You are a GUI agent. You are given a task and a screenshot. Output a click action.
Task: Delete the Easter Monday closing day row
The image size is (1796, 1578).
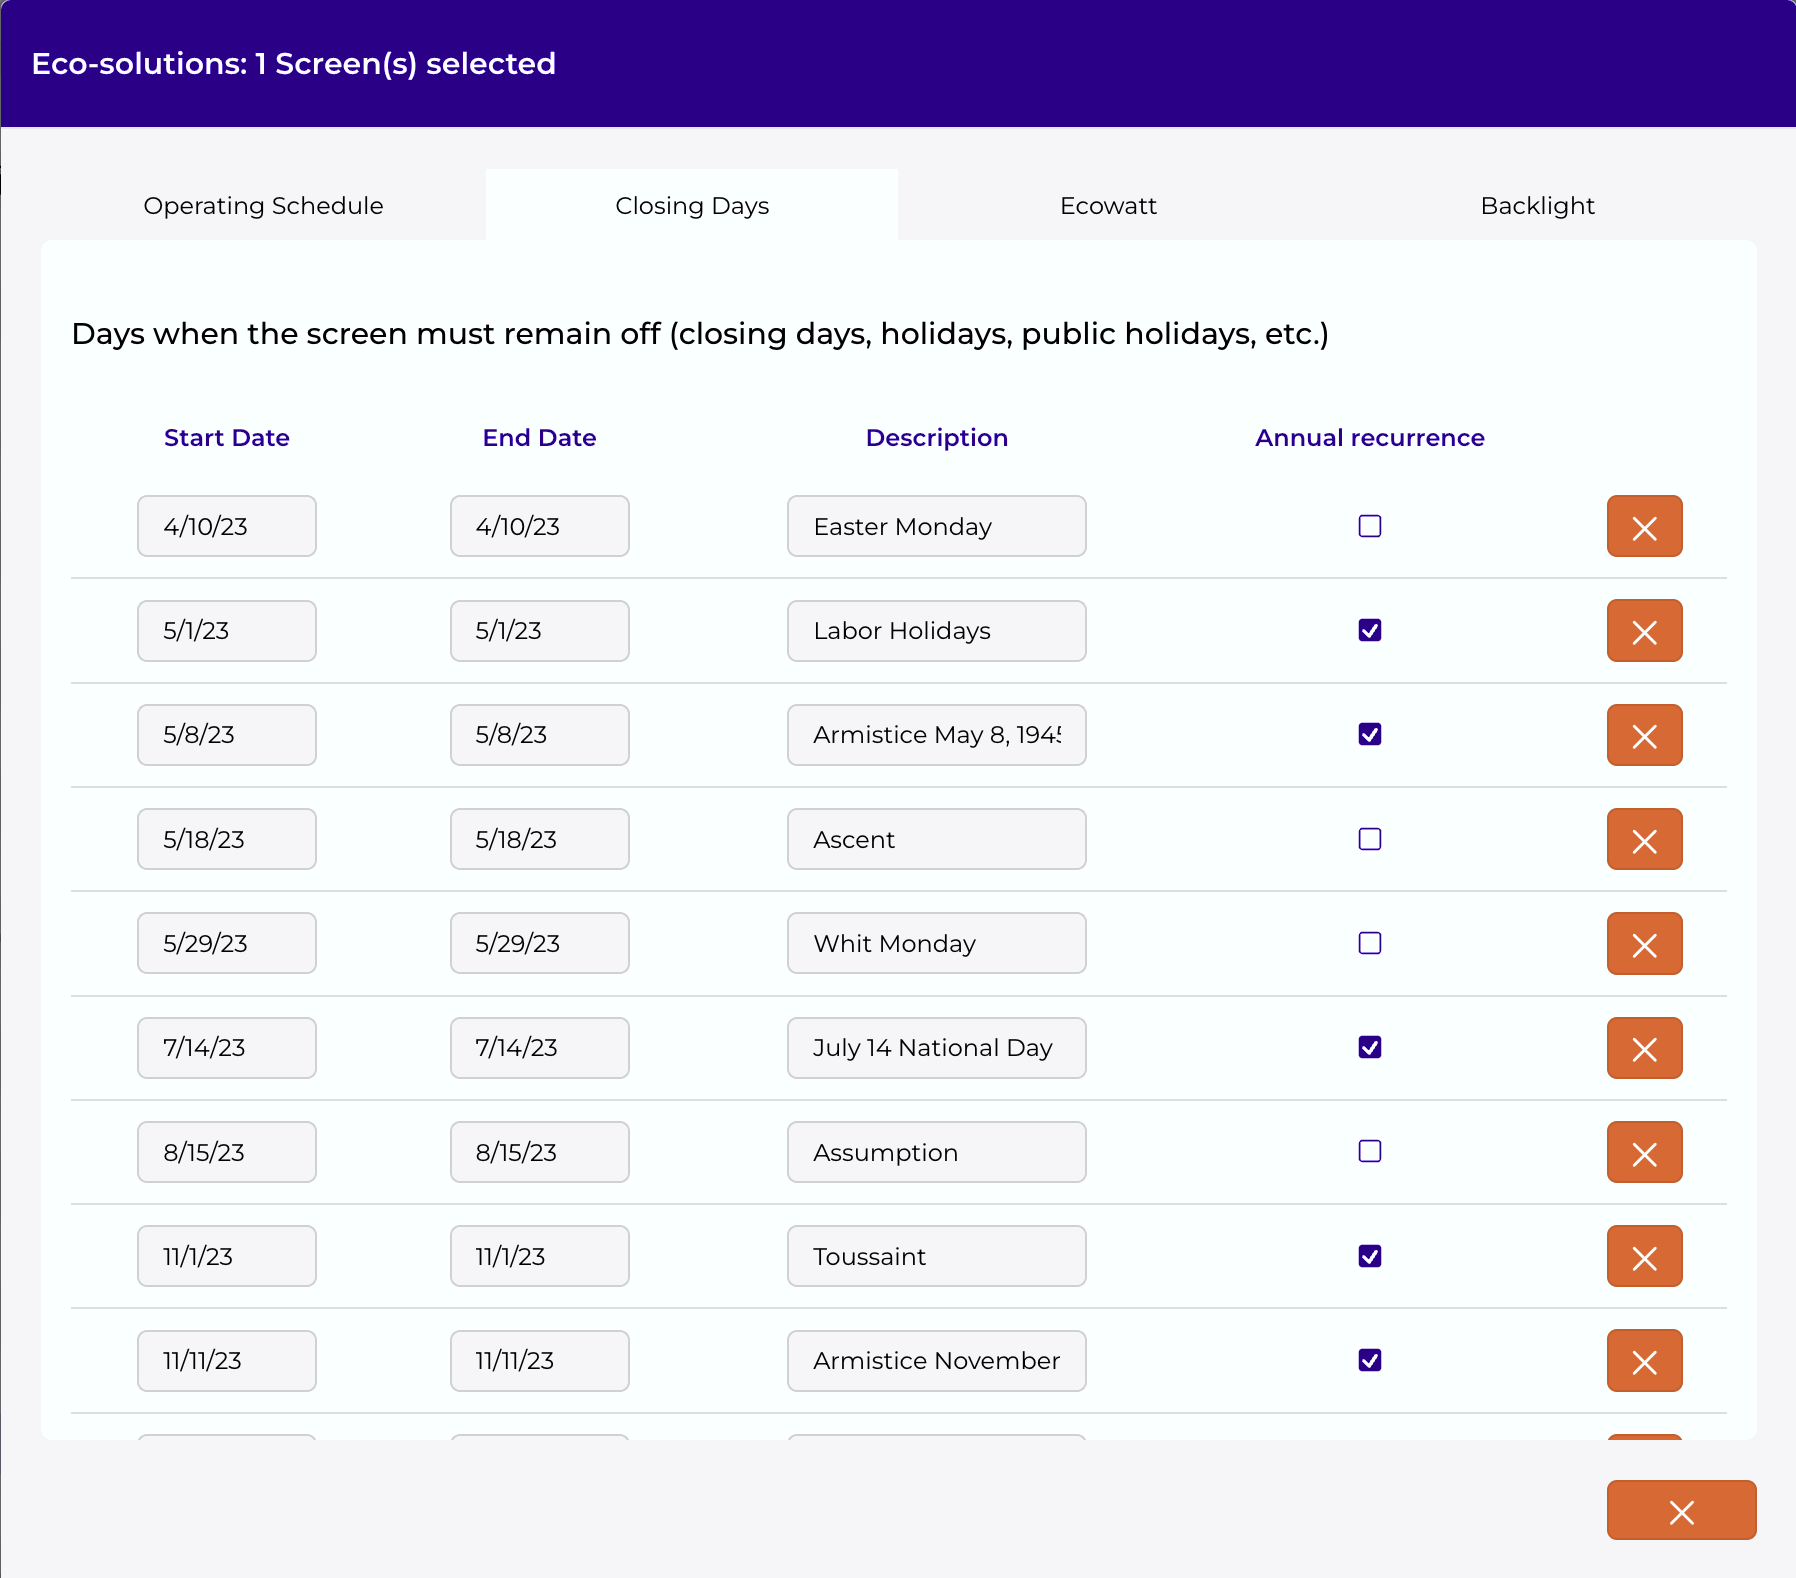point(1644,527)
